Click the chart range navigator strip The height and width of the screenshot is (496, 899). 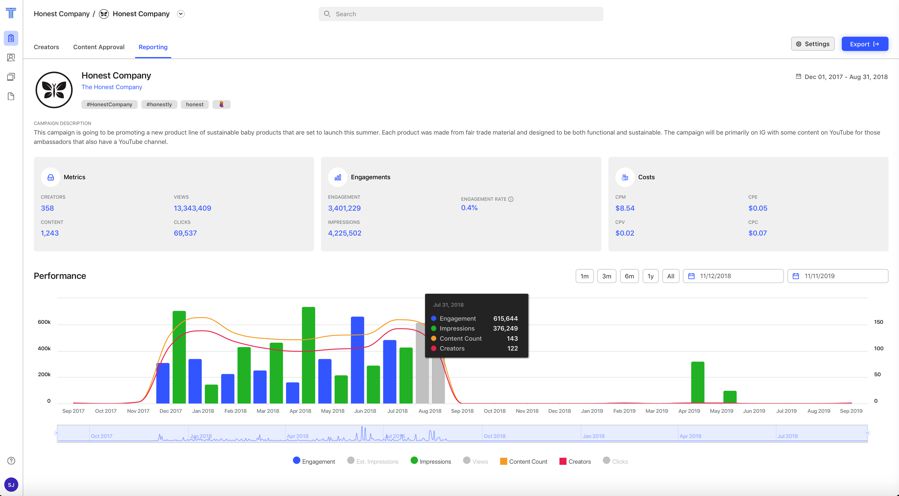(x=462, y=433)
